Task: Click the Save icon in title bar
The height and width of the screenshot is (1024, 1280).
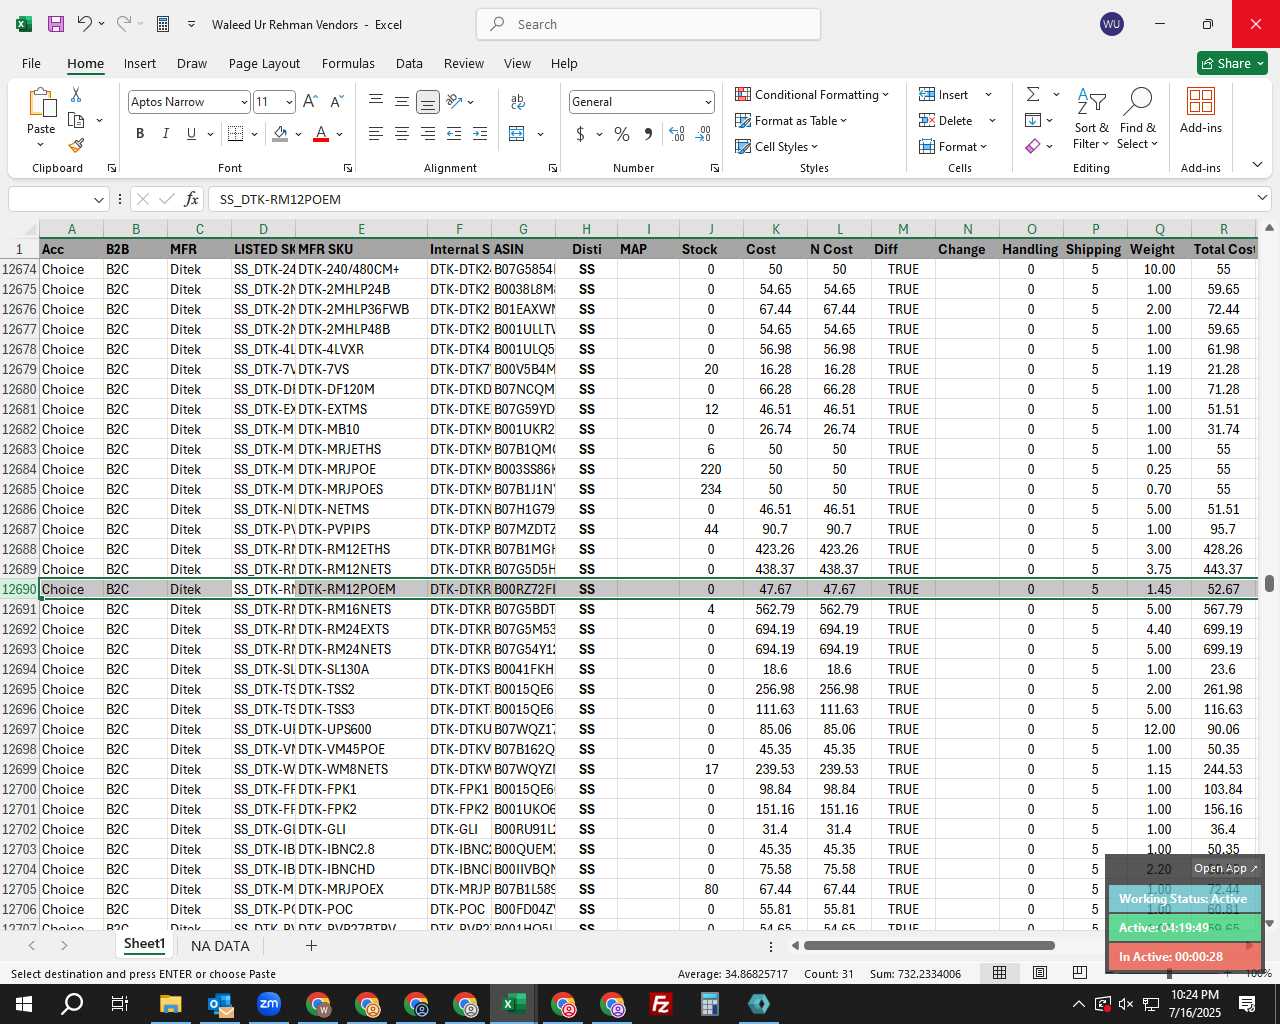Action: tap(56, 24)
